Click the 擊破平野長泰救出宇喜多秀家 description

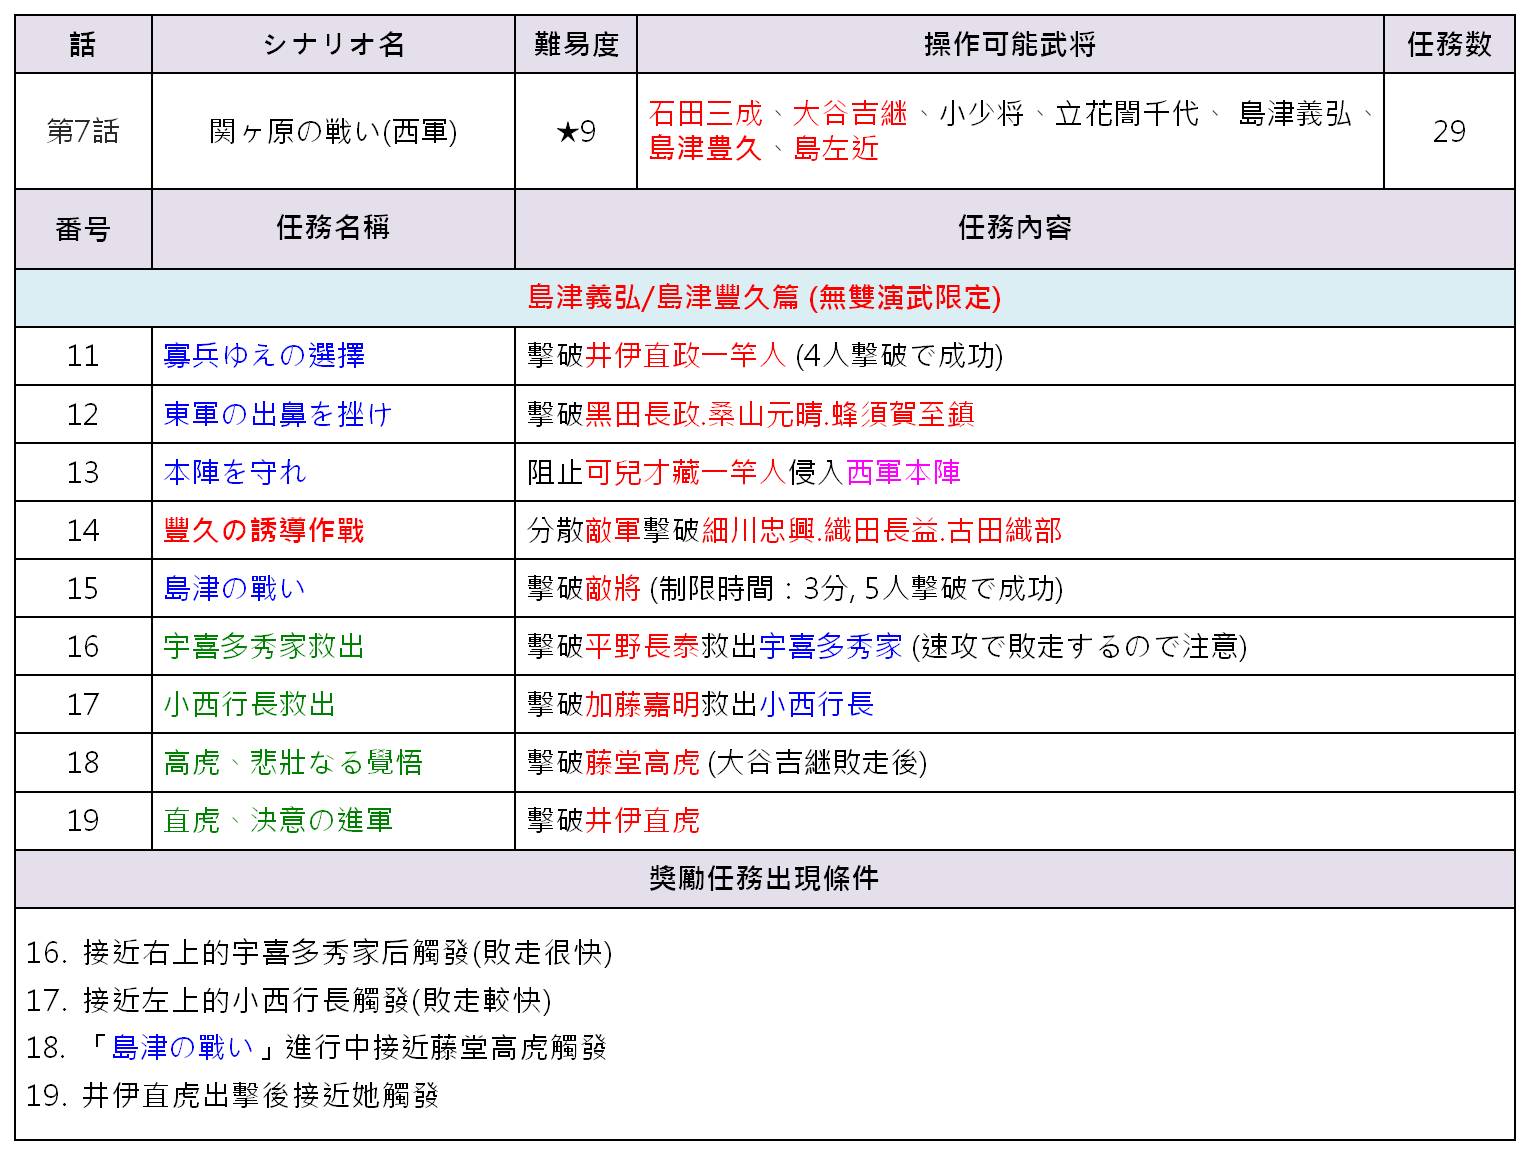click(x=887, y=646)
